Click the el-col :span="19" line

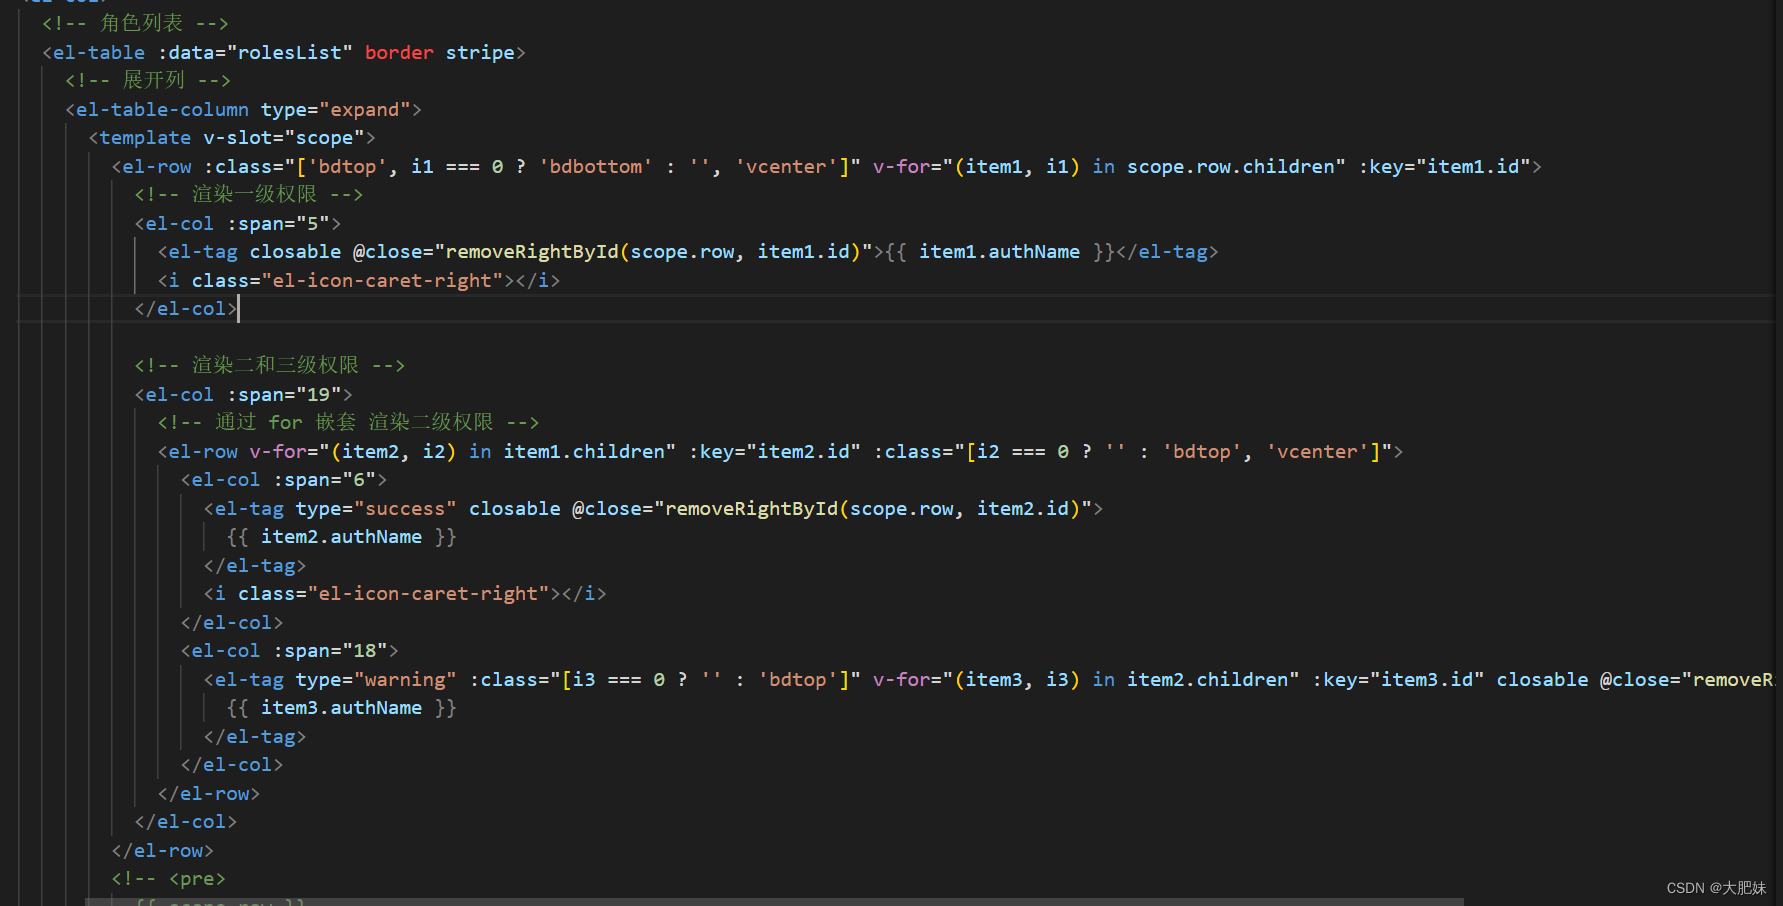244,394
